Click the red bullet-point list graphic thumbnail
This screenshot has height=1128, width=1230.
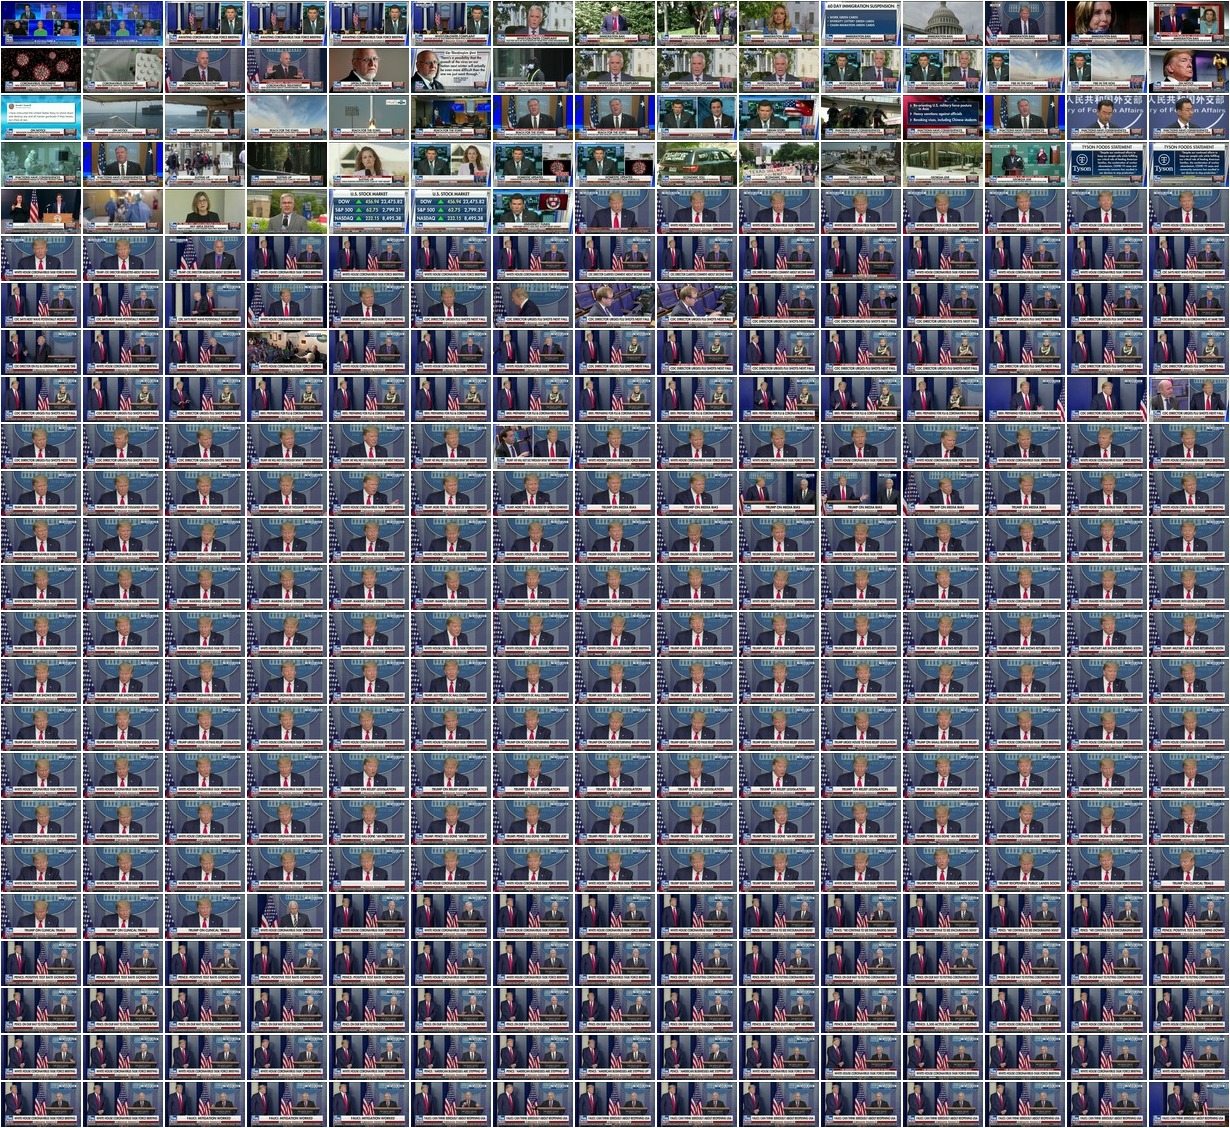coord(942,117)
